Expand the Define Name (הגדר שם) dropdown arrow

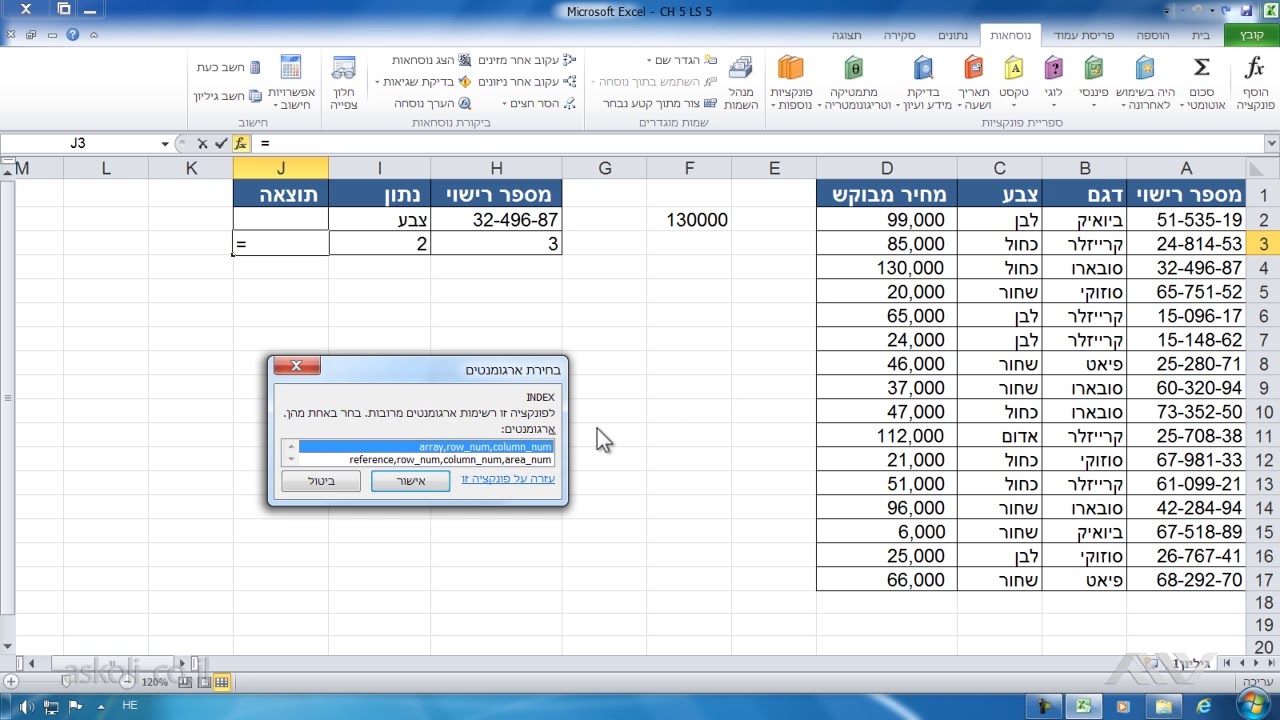[x=650, y=60]
